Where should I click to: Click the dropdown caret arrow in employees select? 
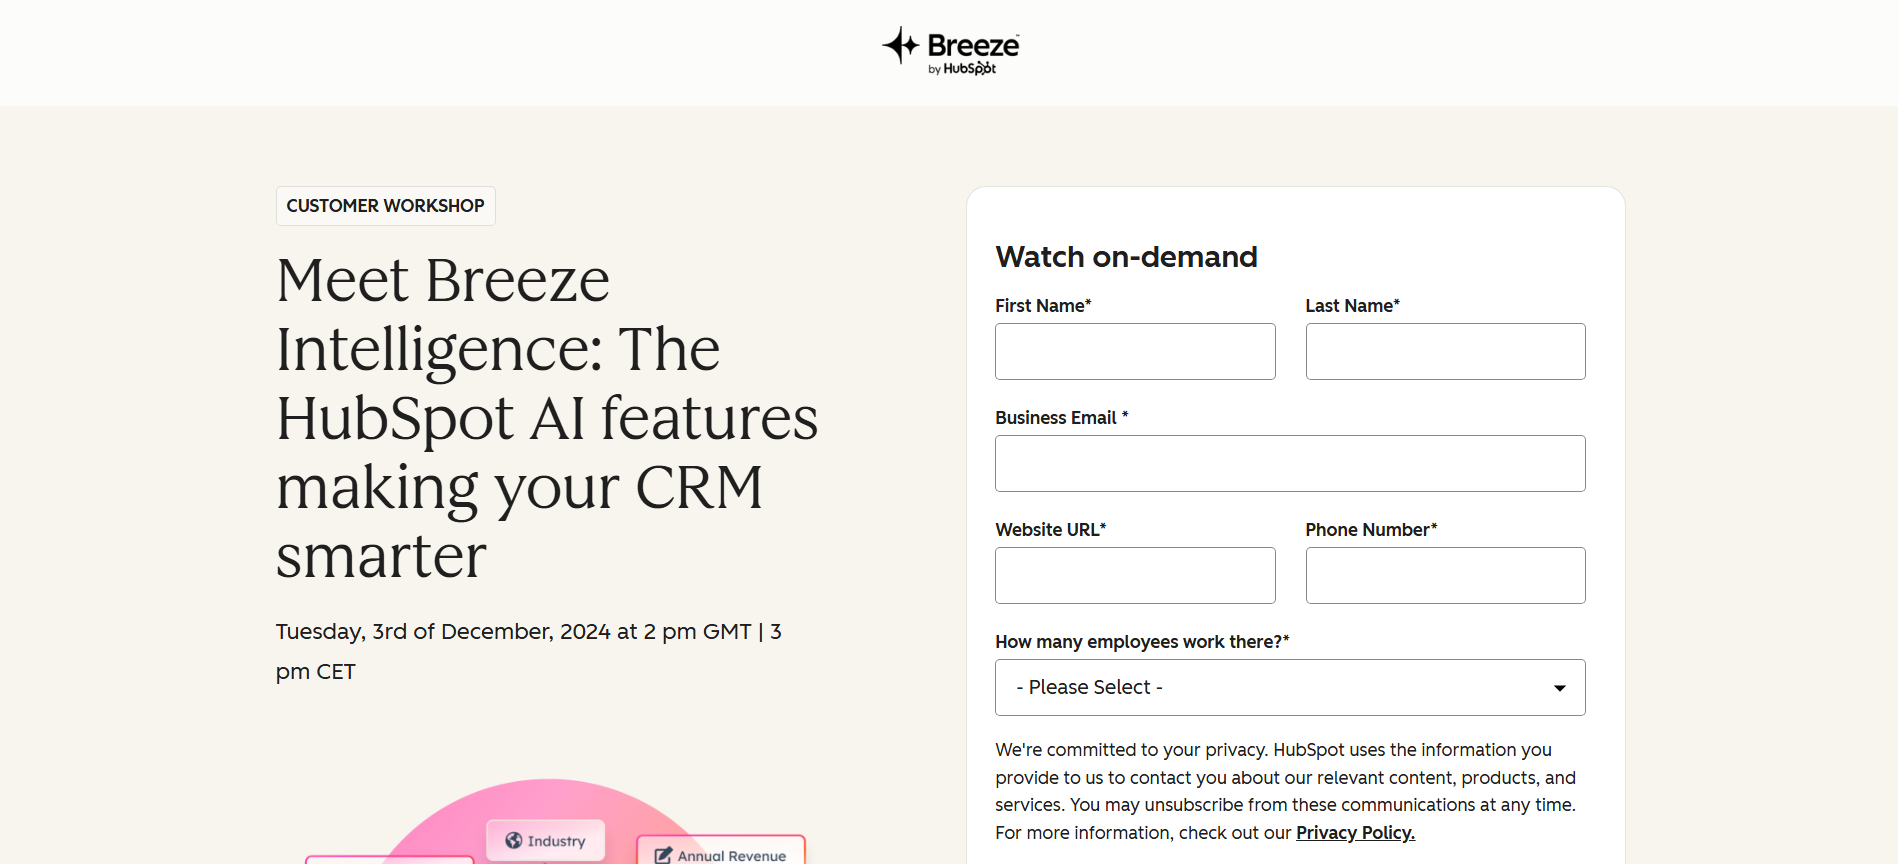[x=1559, y=688]
